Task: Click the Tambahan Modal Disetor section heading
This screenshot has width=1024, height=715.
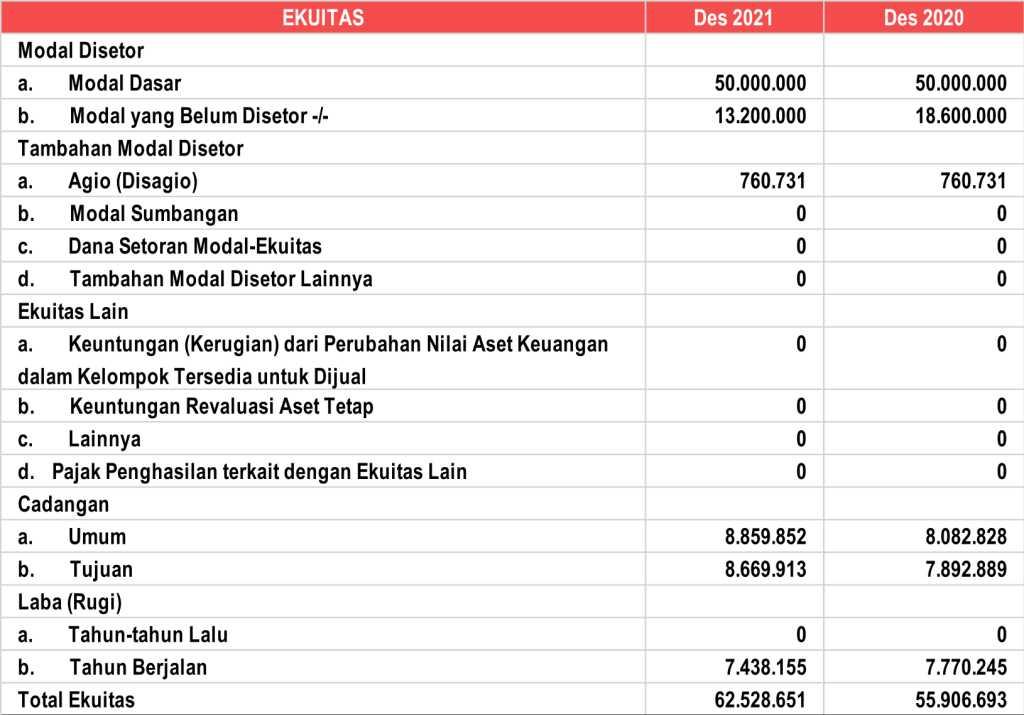Action: point(130,149)
